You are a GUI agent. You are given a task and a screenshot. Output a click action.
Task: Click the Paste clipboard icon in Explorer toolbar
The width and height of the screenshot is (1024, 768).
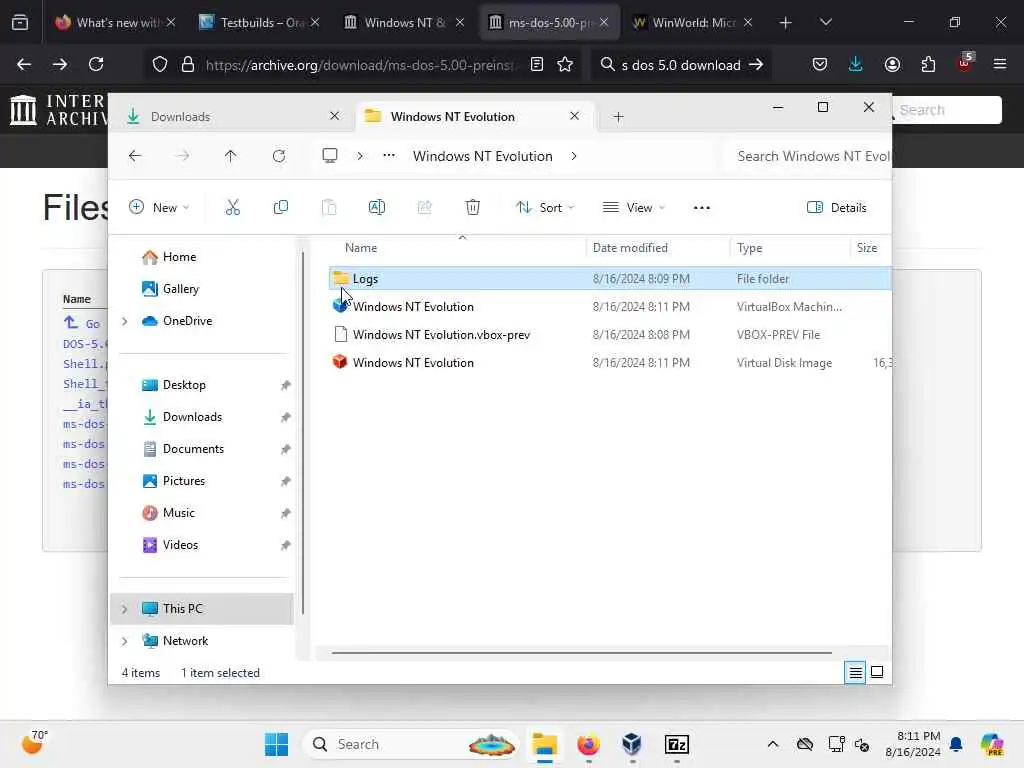pos(329,208)
